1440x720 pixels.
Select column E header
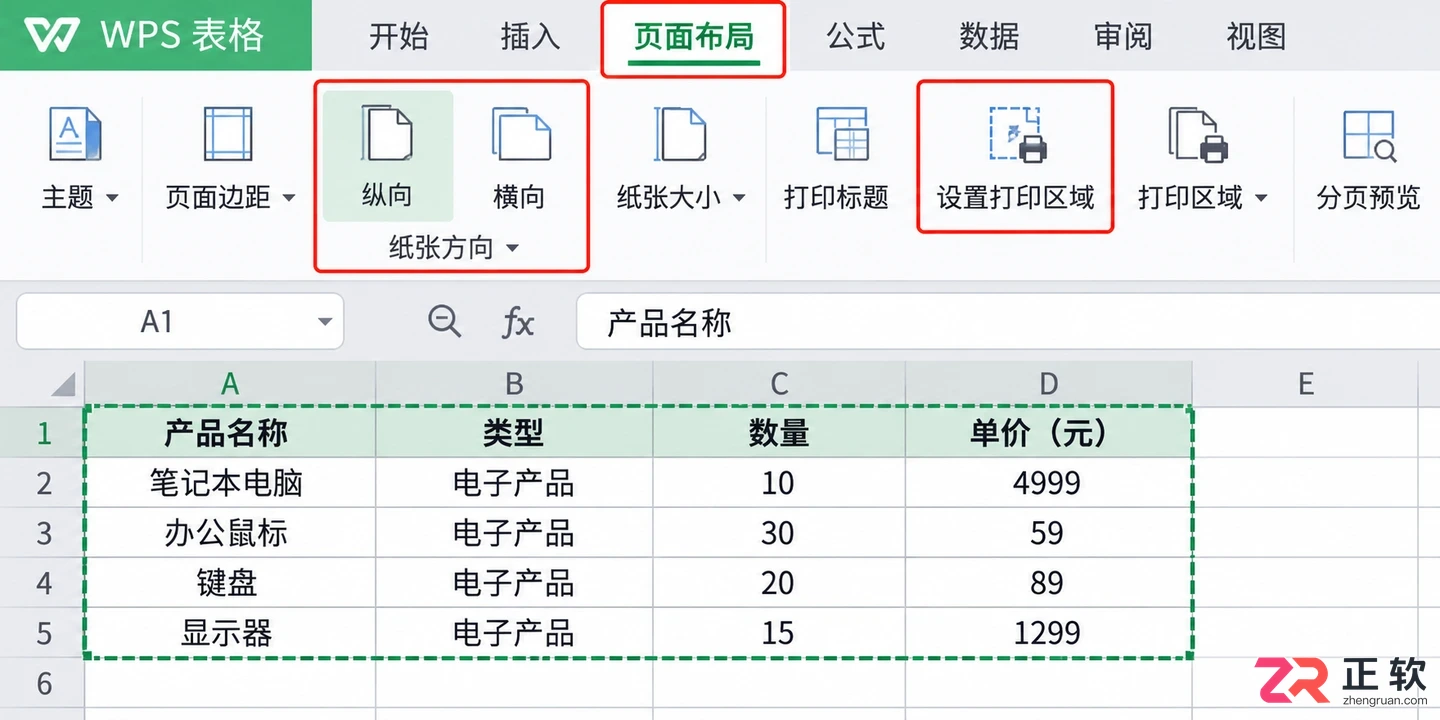click(x=1305, y=383)
